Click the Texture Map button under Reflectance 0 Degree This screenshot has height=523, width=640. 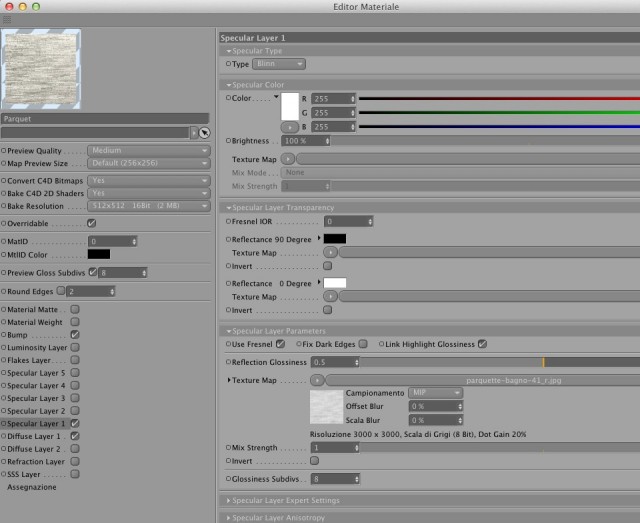pyautogui.click(x=330, y=296)
